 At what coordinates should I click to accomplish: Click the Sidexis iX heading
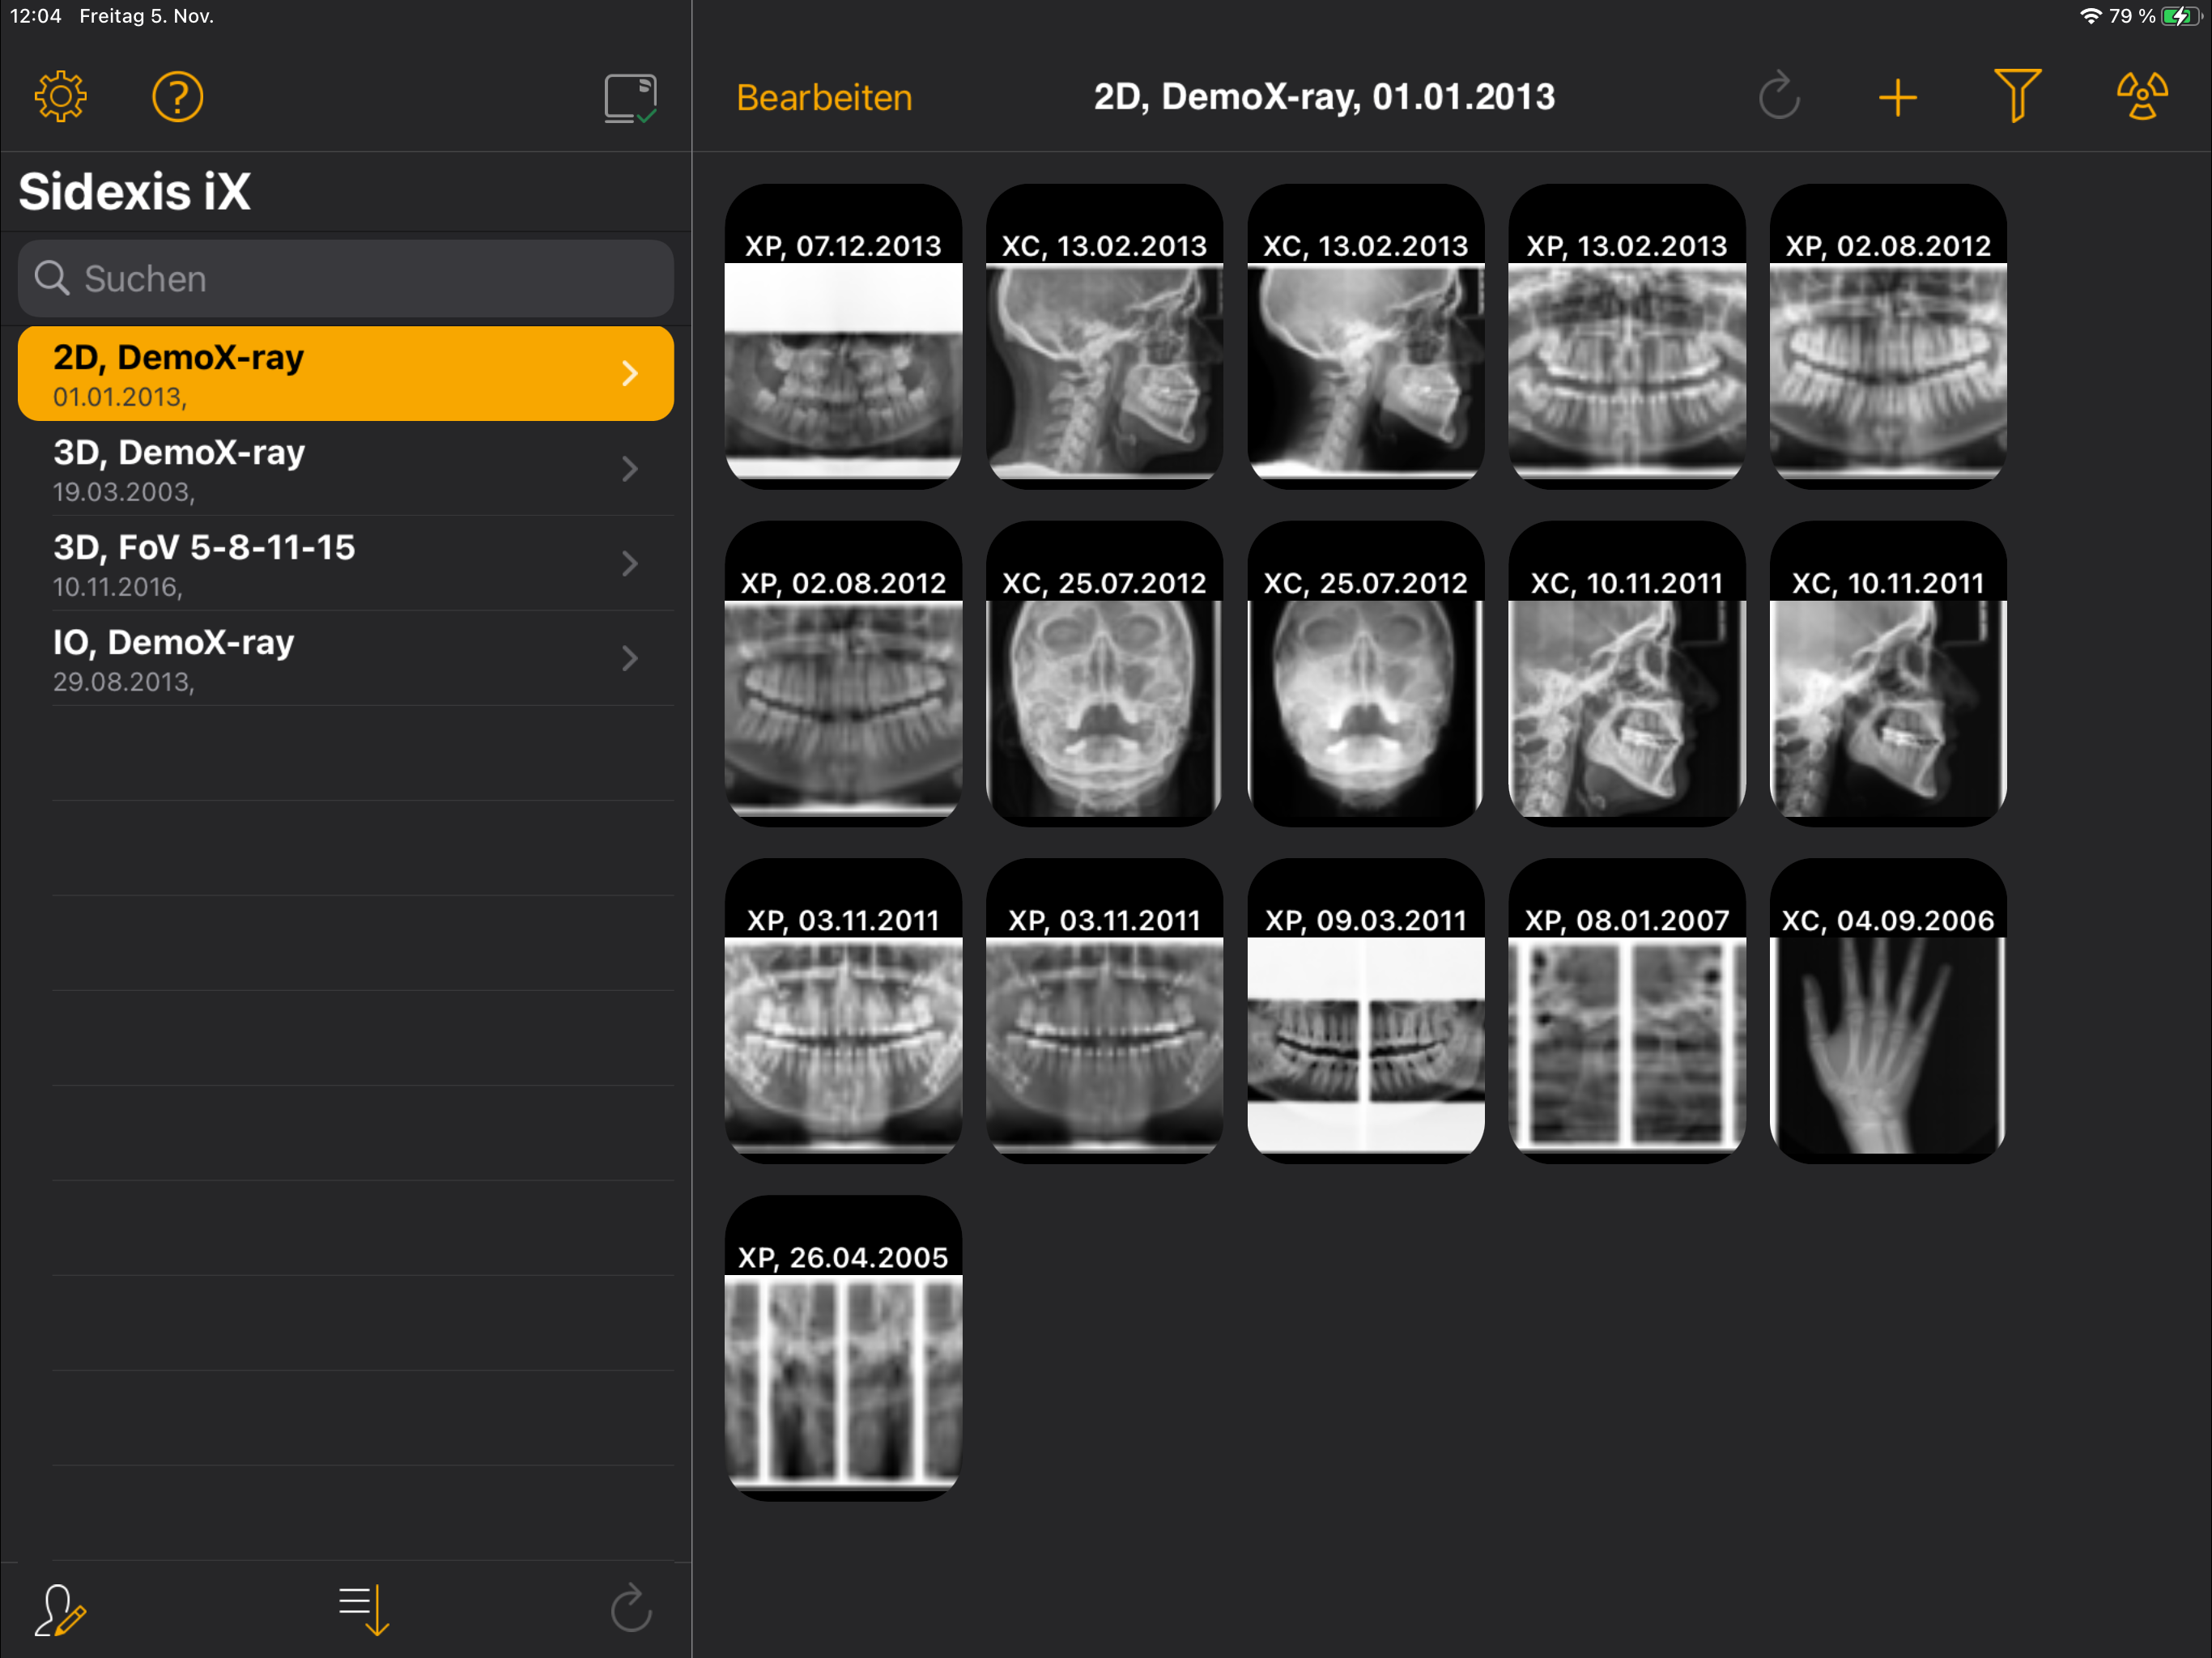point(135,191)
